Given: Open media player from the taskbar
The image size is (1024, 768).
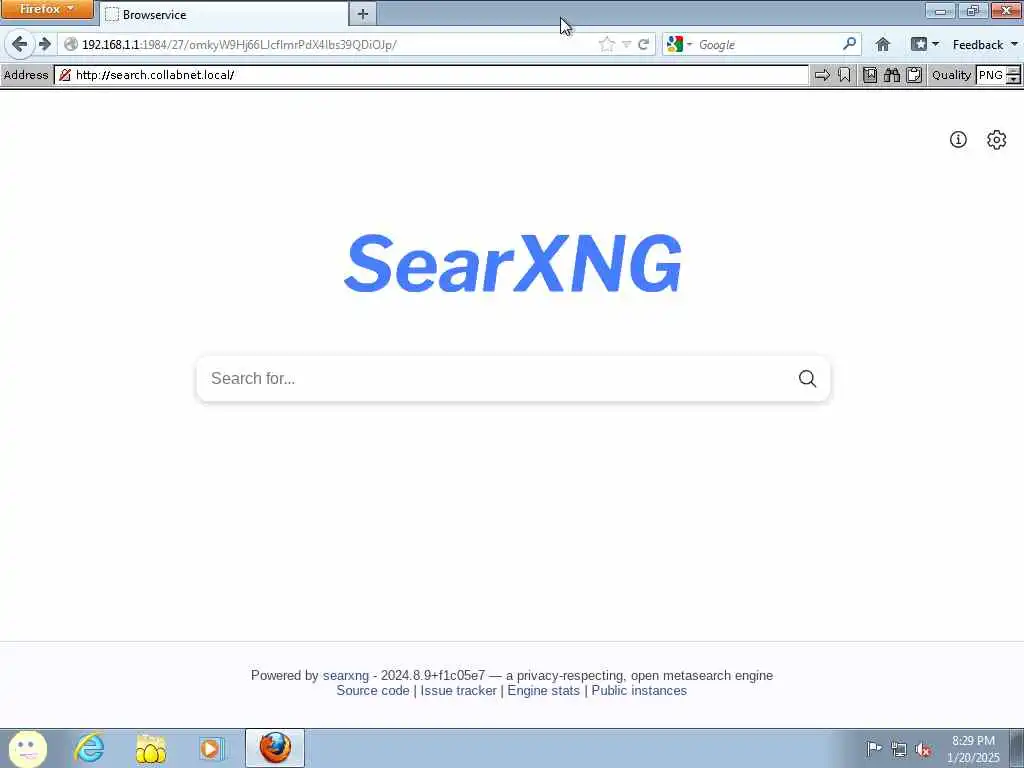Looking at the screenshot, I should [211, 748].
